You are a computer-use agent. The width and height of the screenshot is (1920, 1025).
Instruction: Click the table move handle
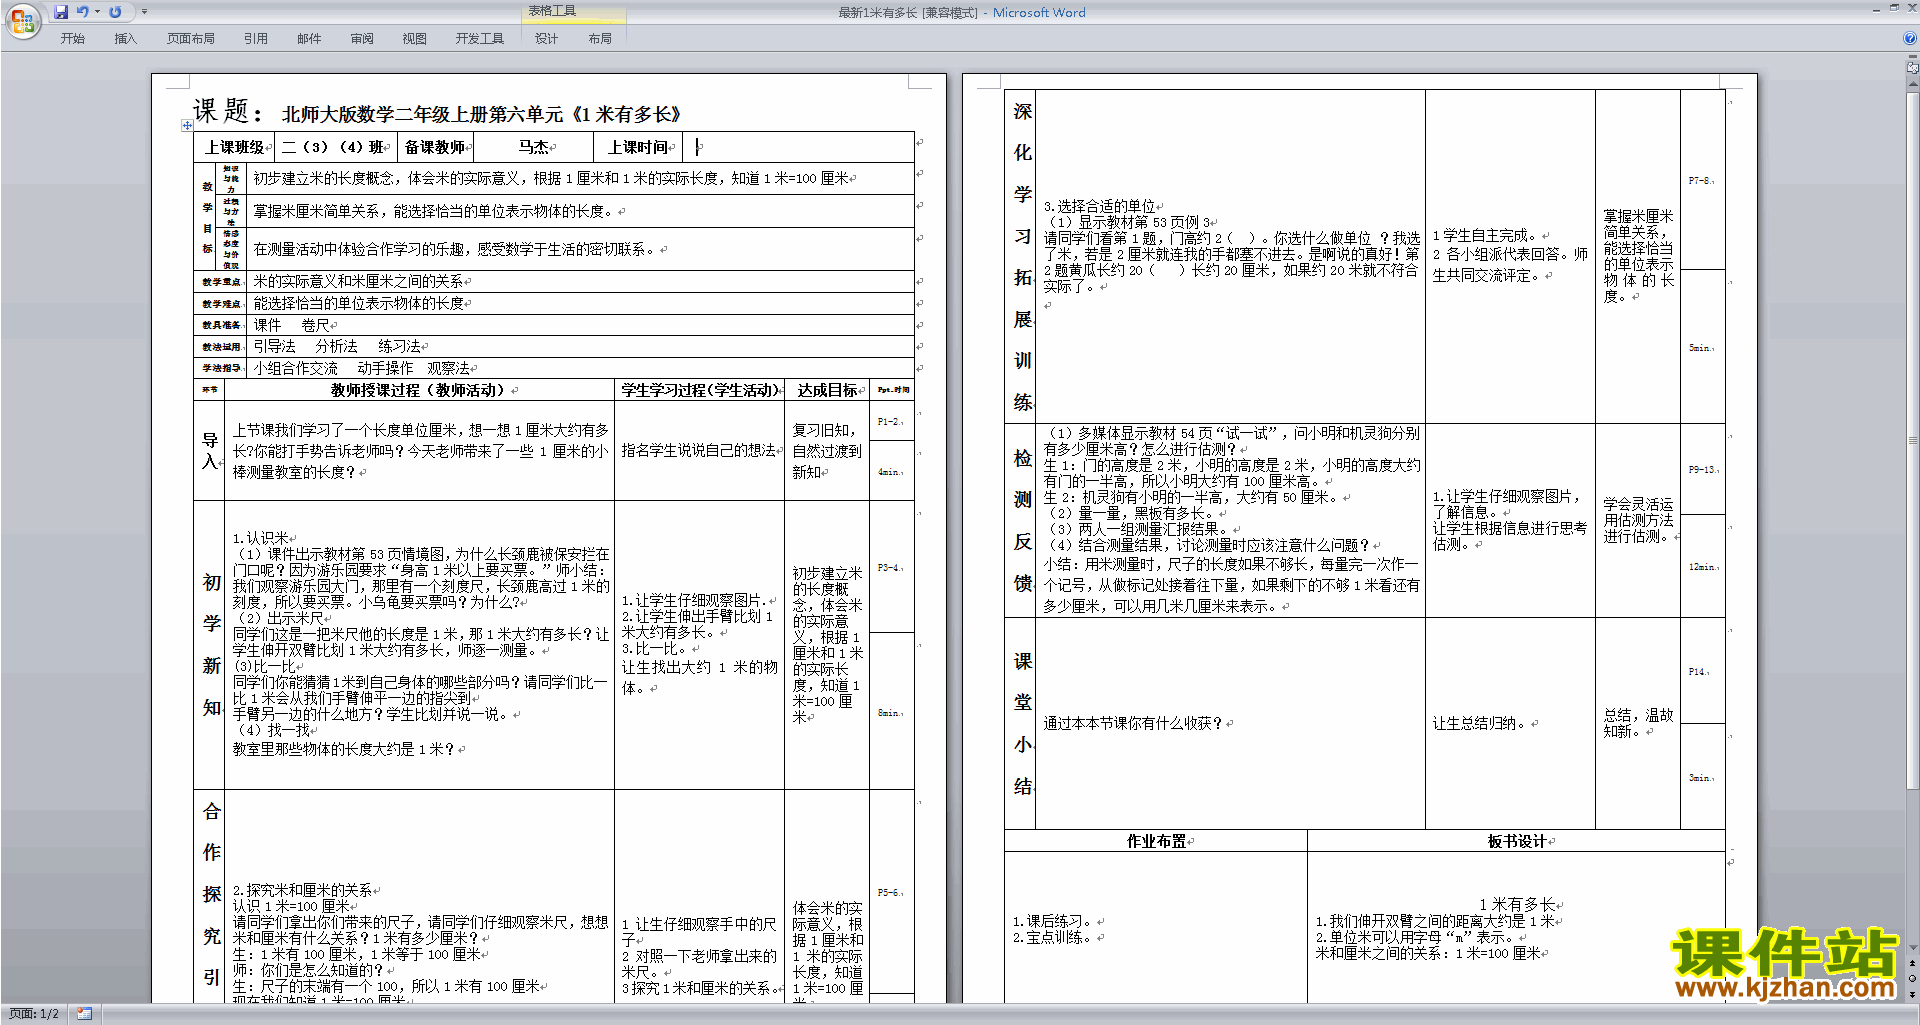click(187, 125)
